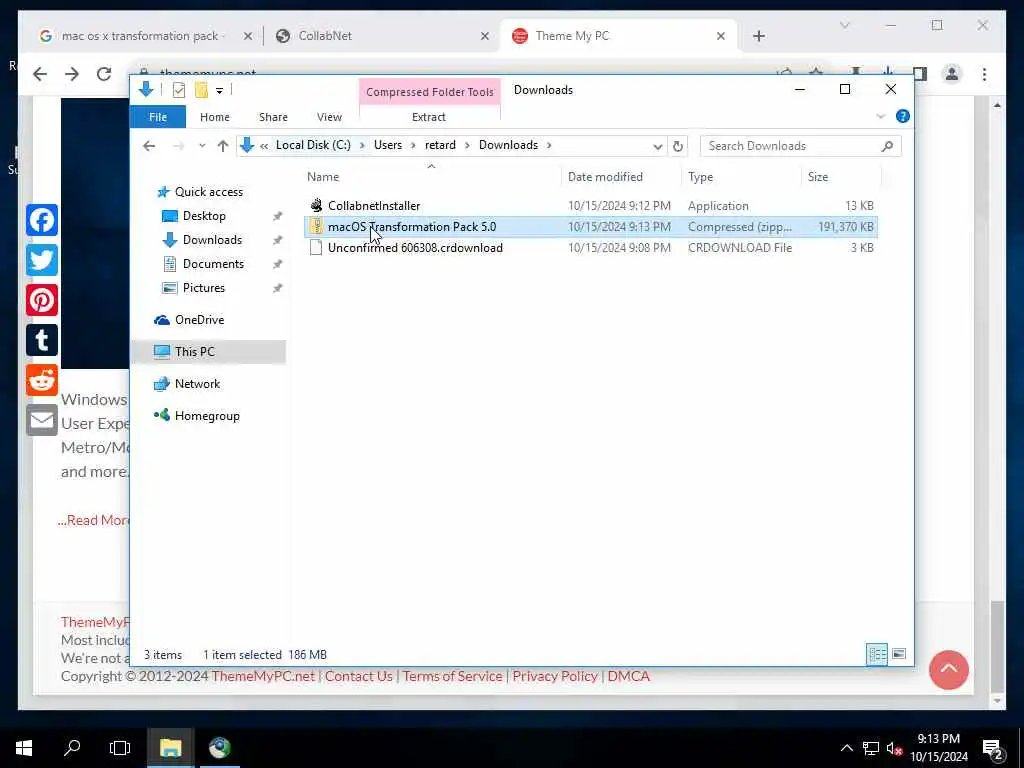Go up one folder level in Explorer
1024x768 pixels.
coord(223,146)
